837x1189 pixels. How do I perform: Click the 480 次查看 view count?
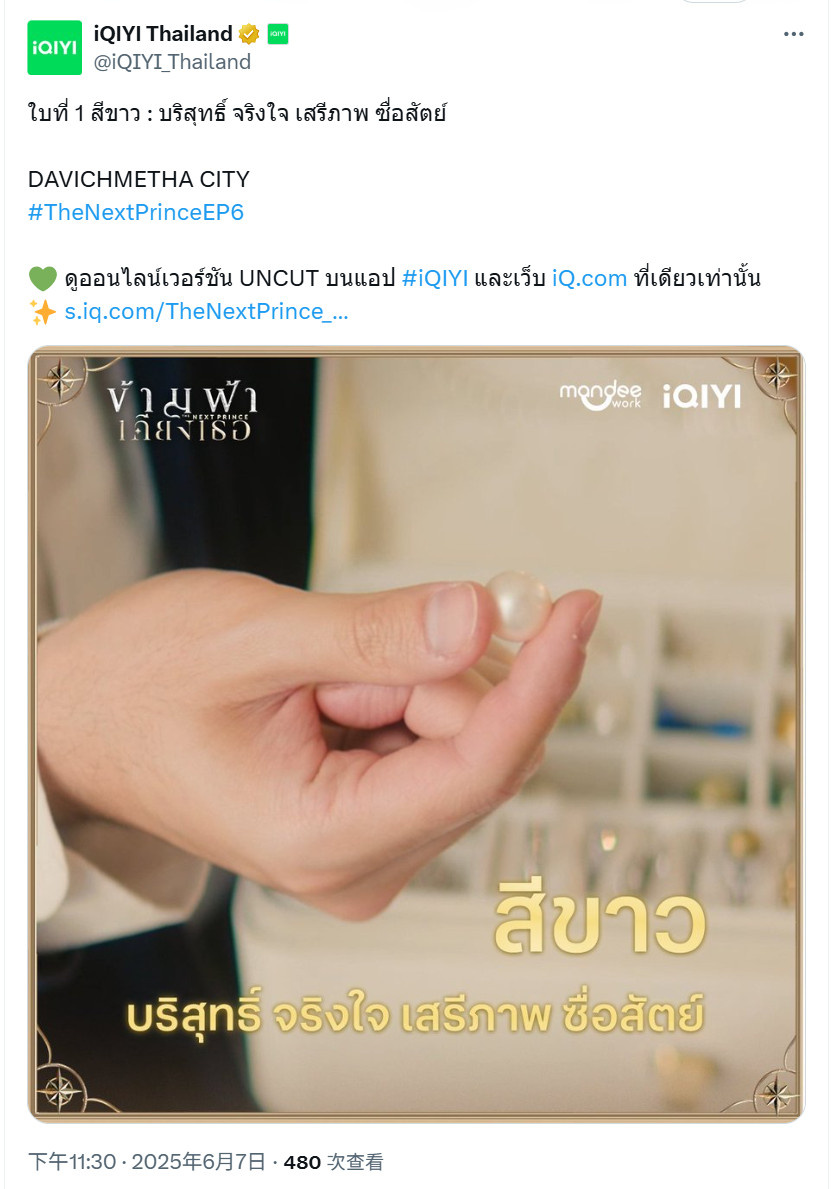coord(333,1162)
